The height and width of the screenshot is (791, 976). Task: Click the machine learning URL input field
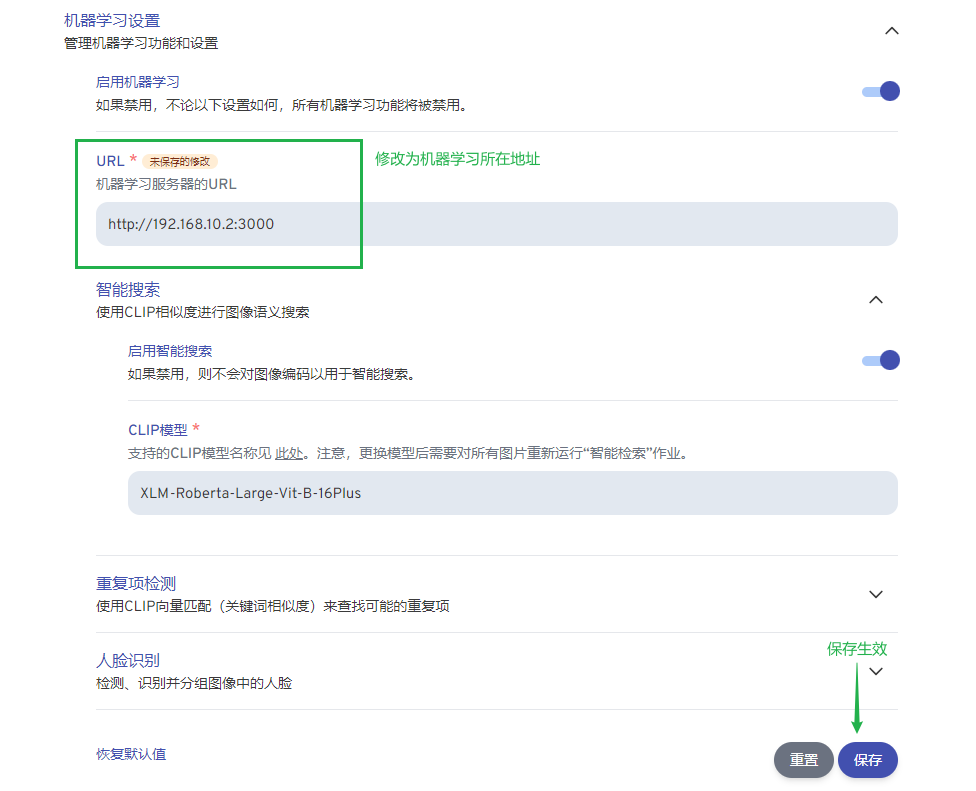[x=496, y=224]
